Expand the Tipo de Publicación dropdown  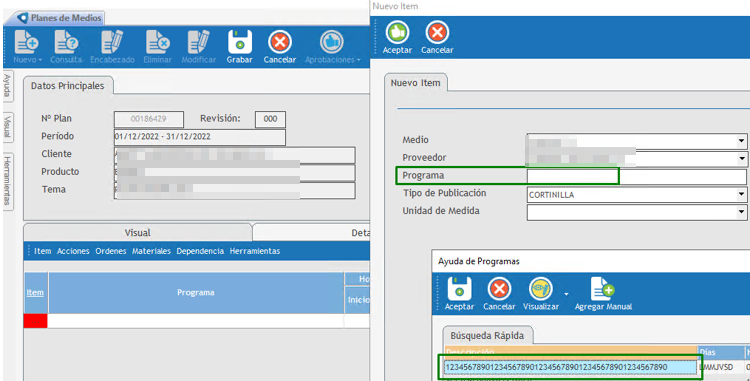pyautogui.click(x=741, y=195)
